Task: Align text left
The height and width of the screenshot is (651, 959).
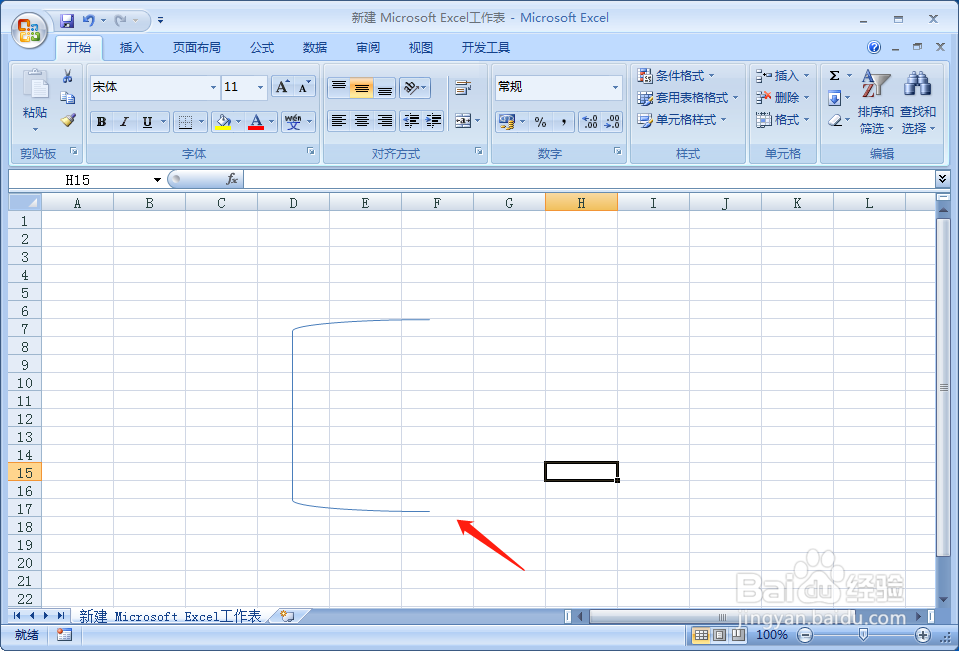Action: (x=338, y=121)
